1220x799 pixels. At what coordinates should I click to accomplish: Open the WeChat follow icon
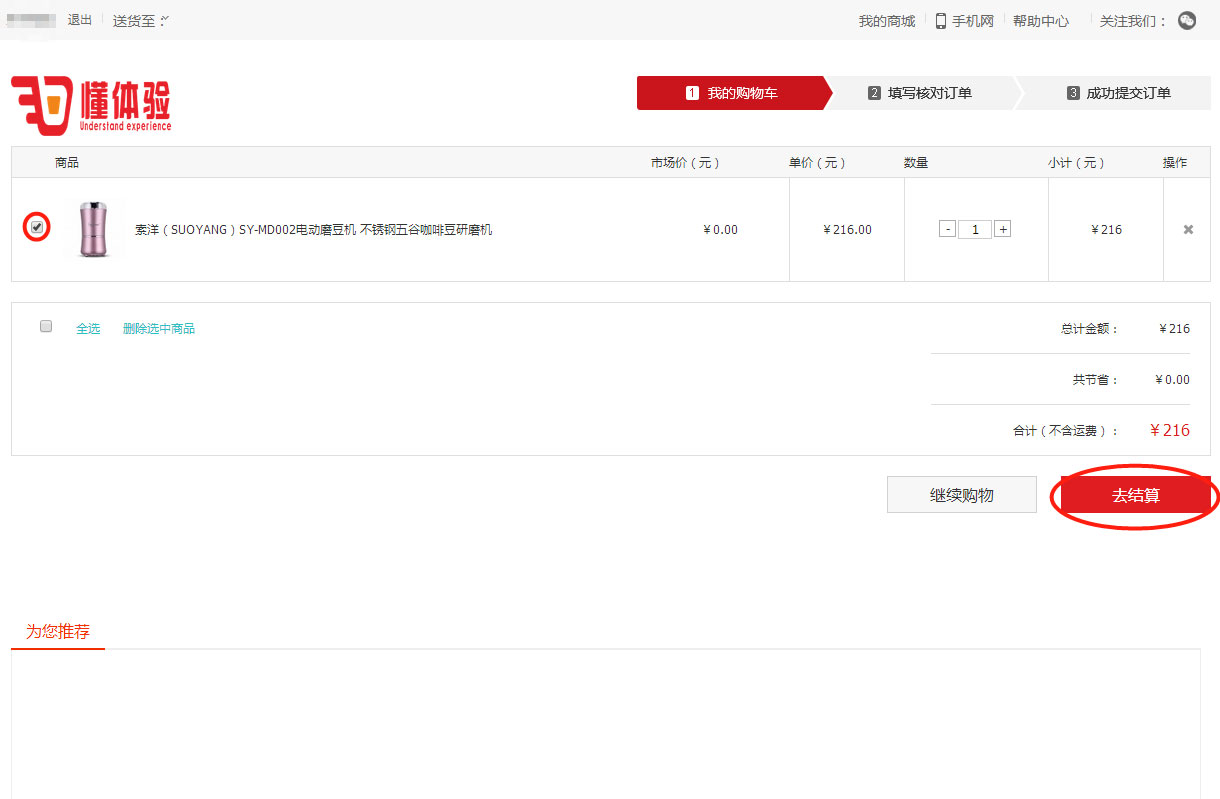tap(1187, 21)
